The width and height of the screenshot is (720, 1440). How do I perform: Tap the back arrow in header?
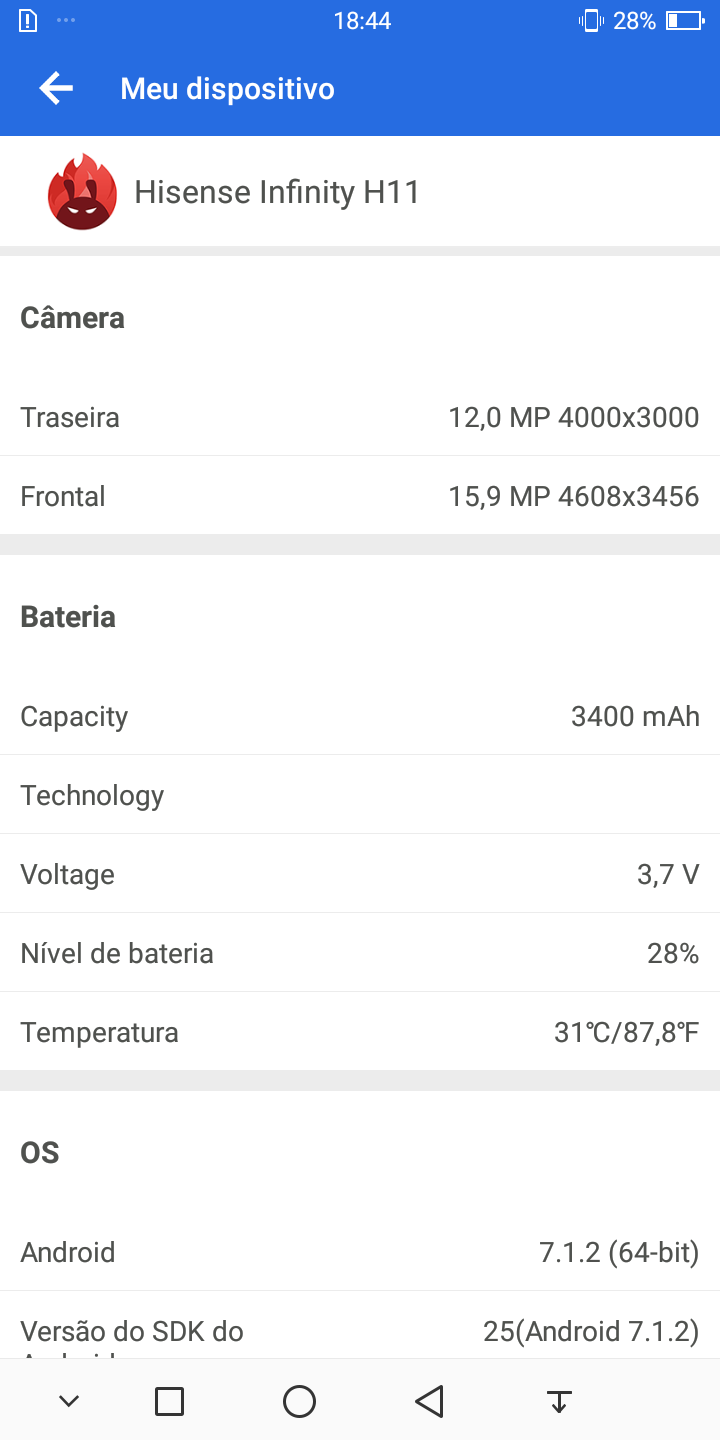56,89
